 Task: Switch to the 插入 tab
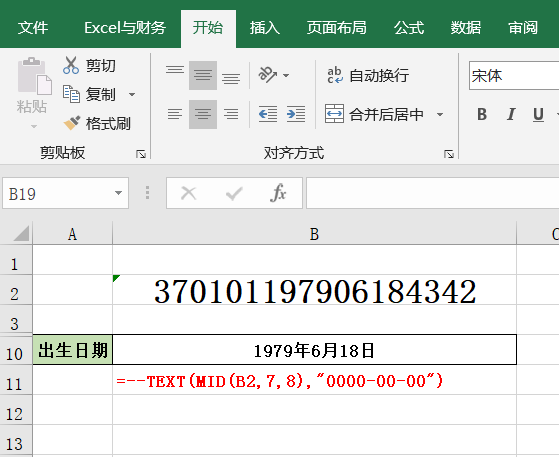[x=265, y=28]
